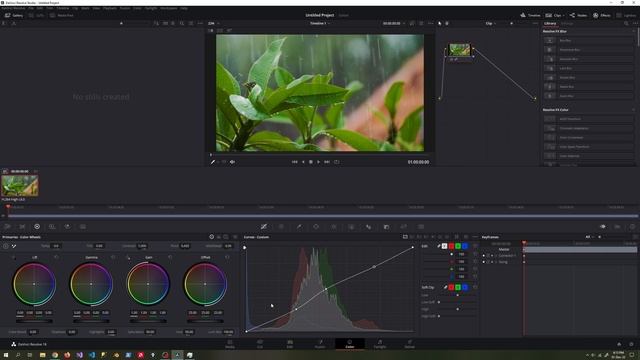
Task: Open the Tracker palette
Action: (x=333, y=227)
